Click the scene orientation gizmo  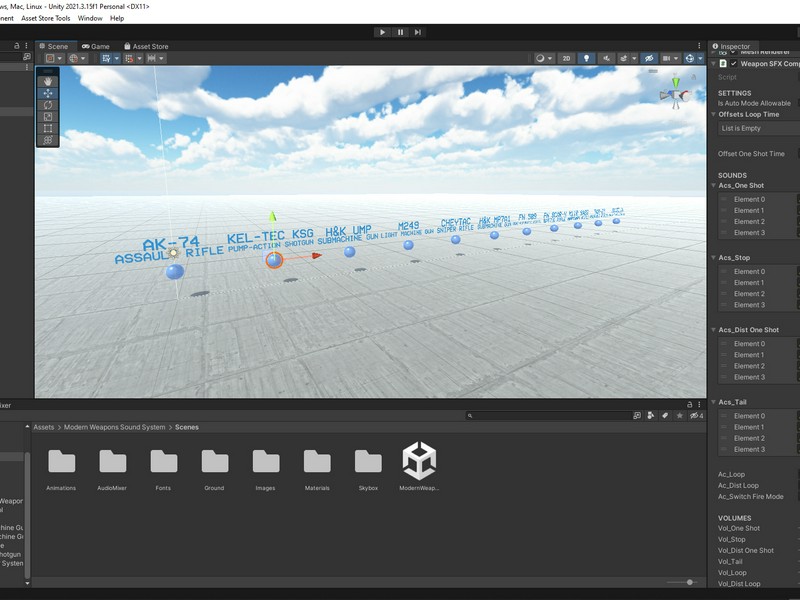point(675,93)
